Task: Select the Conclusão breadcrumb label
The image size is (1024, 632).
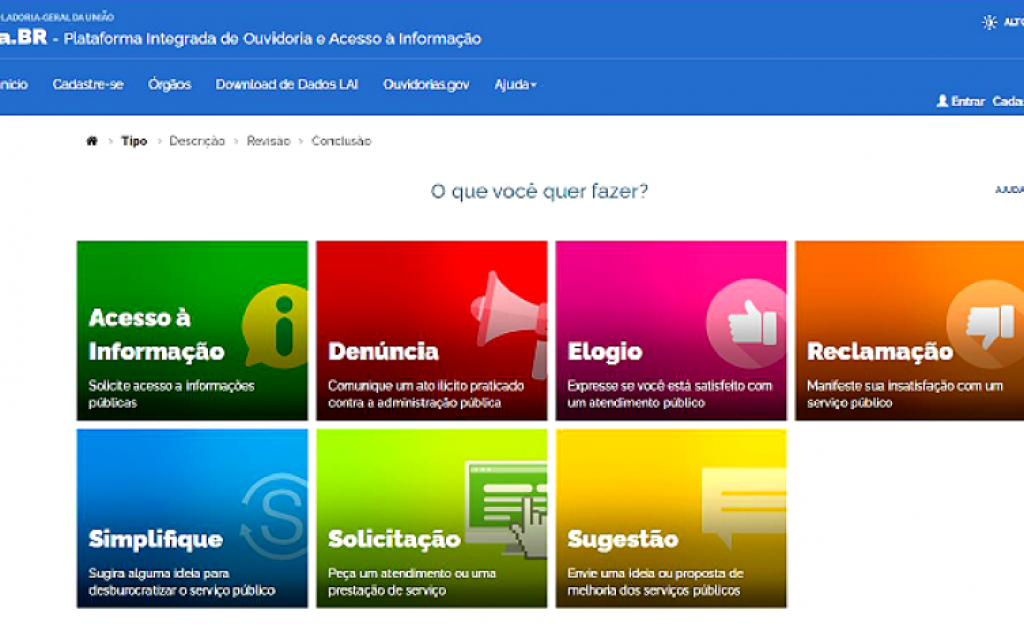Action: point(340,141)
